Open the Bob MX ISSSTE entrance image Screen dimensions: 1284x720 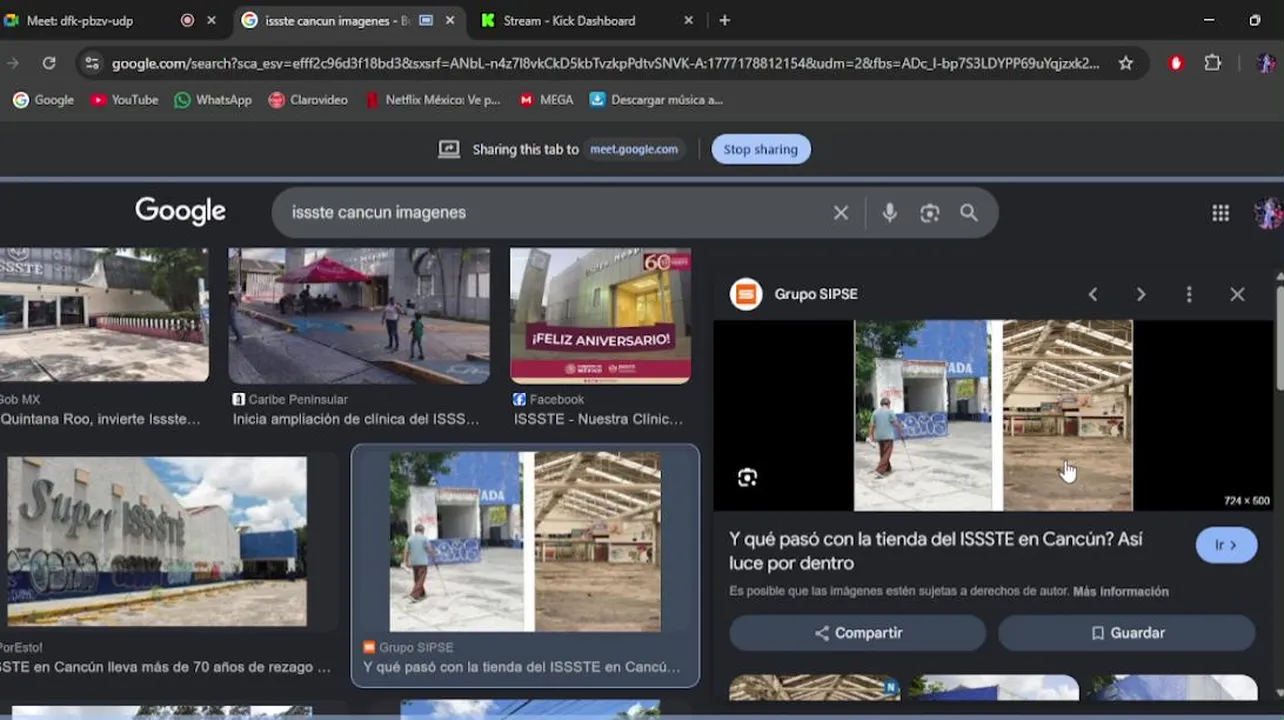click(x=104, y=316)
